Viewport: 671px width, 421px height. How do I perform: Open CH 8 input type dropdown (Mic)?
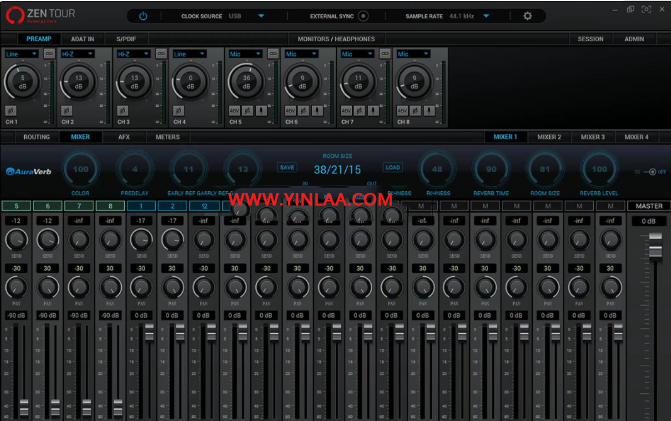tap(414, 54)
